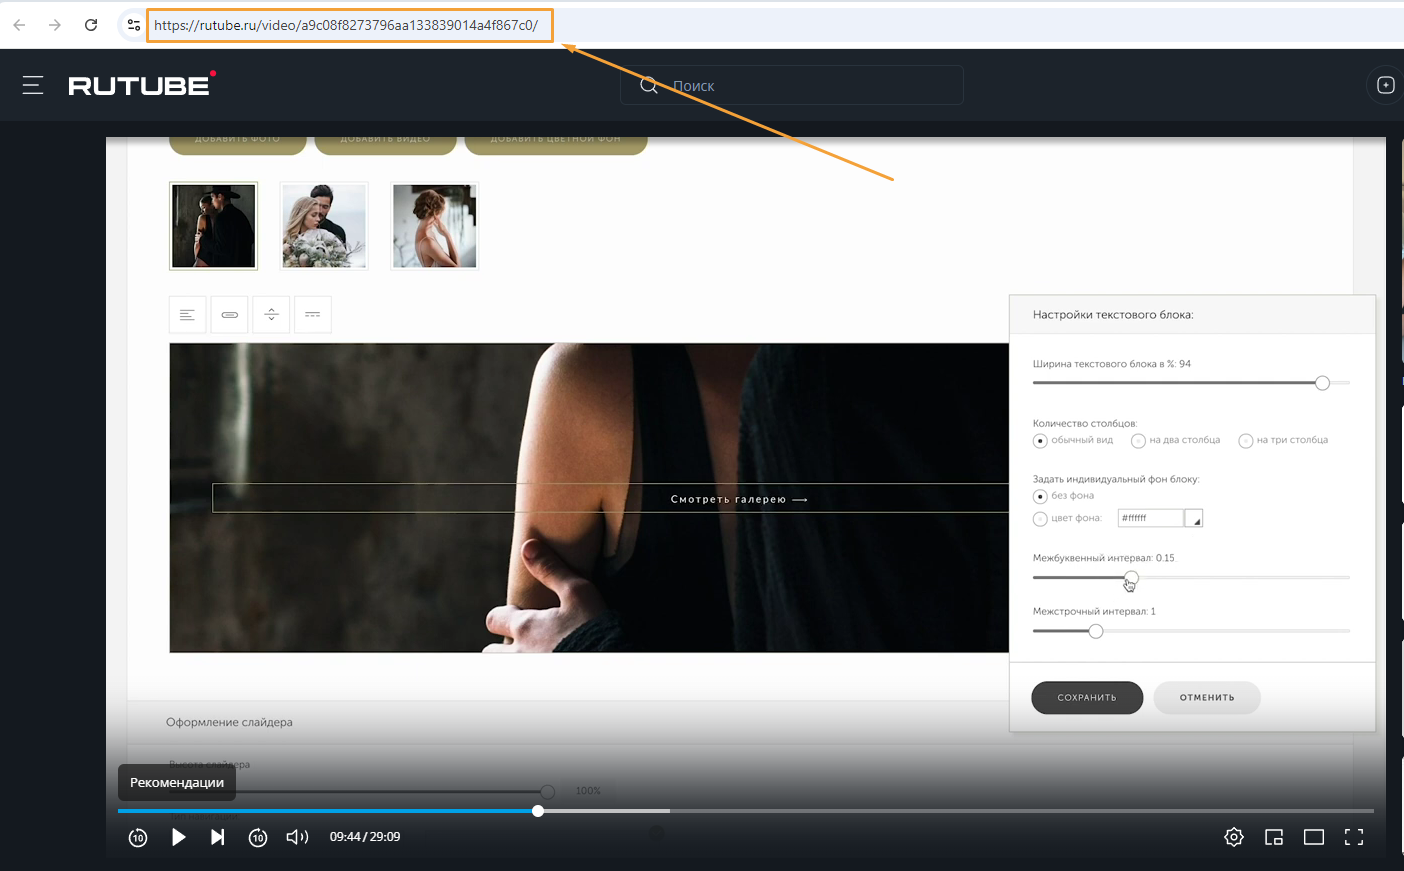This screenshot has width=1404, height=871.
Task: Click the #ffffff color hex field
Action: point(1150,518)
